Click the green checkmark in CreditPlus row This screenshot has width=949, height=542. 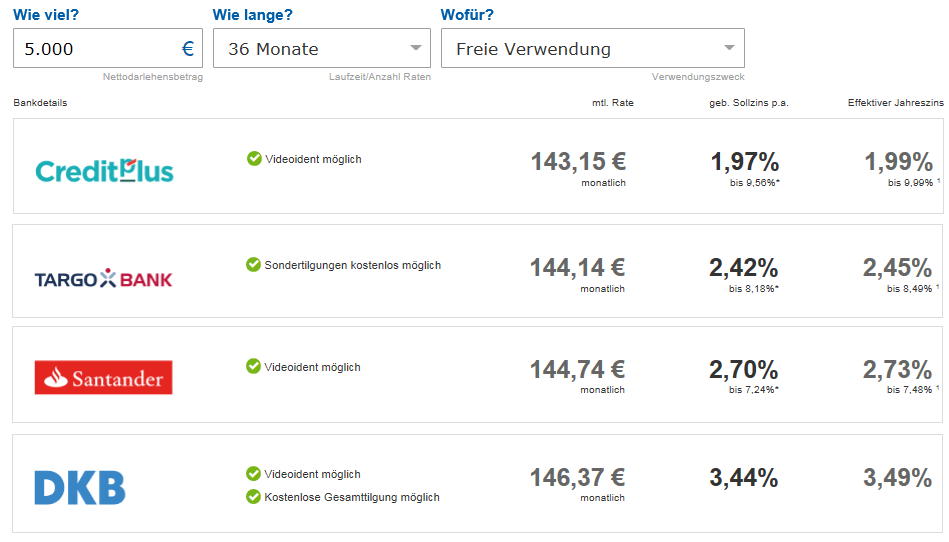click(254, 158)
